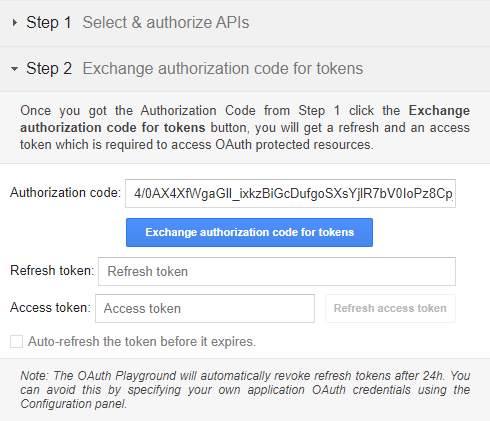Enable the Auto-refresh token checkbox

(16, 342)
